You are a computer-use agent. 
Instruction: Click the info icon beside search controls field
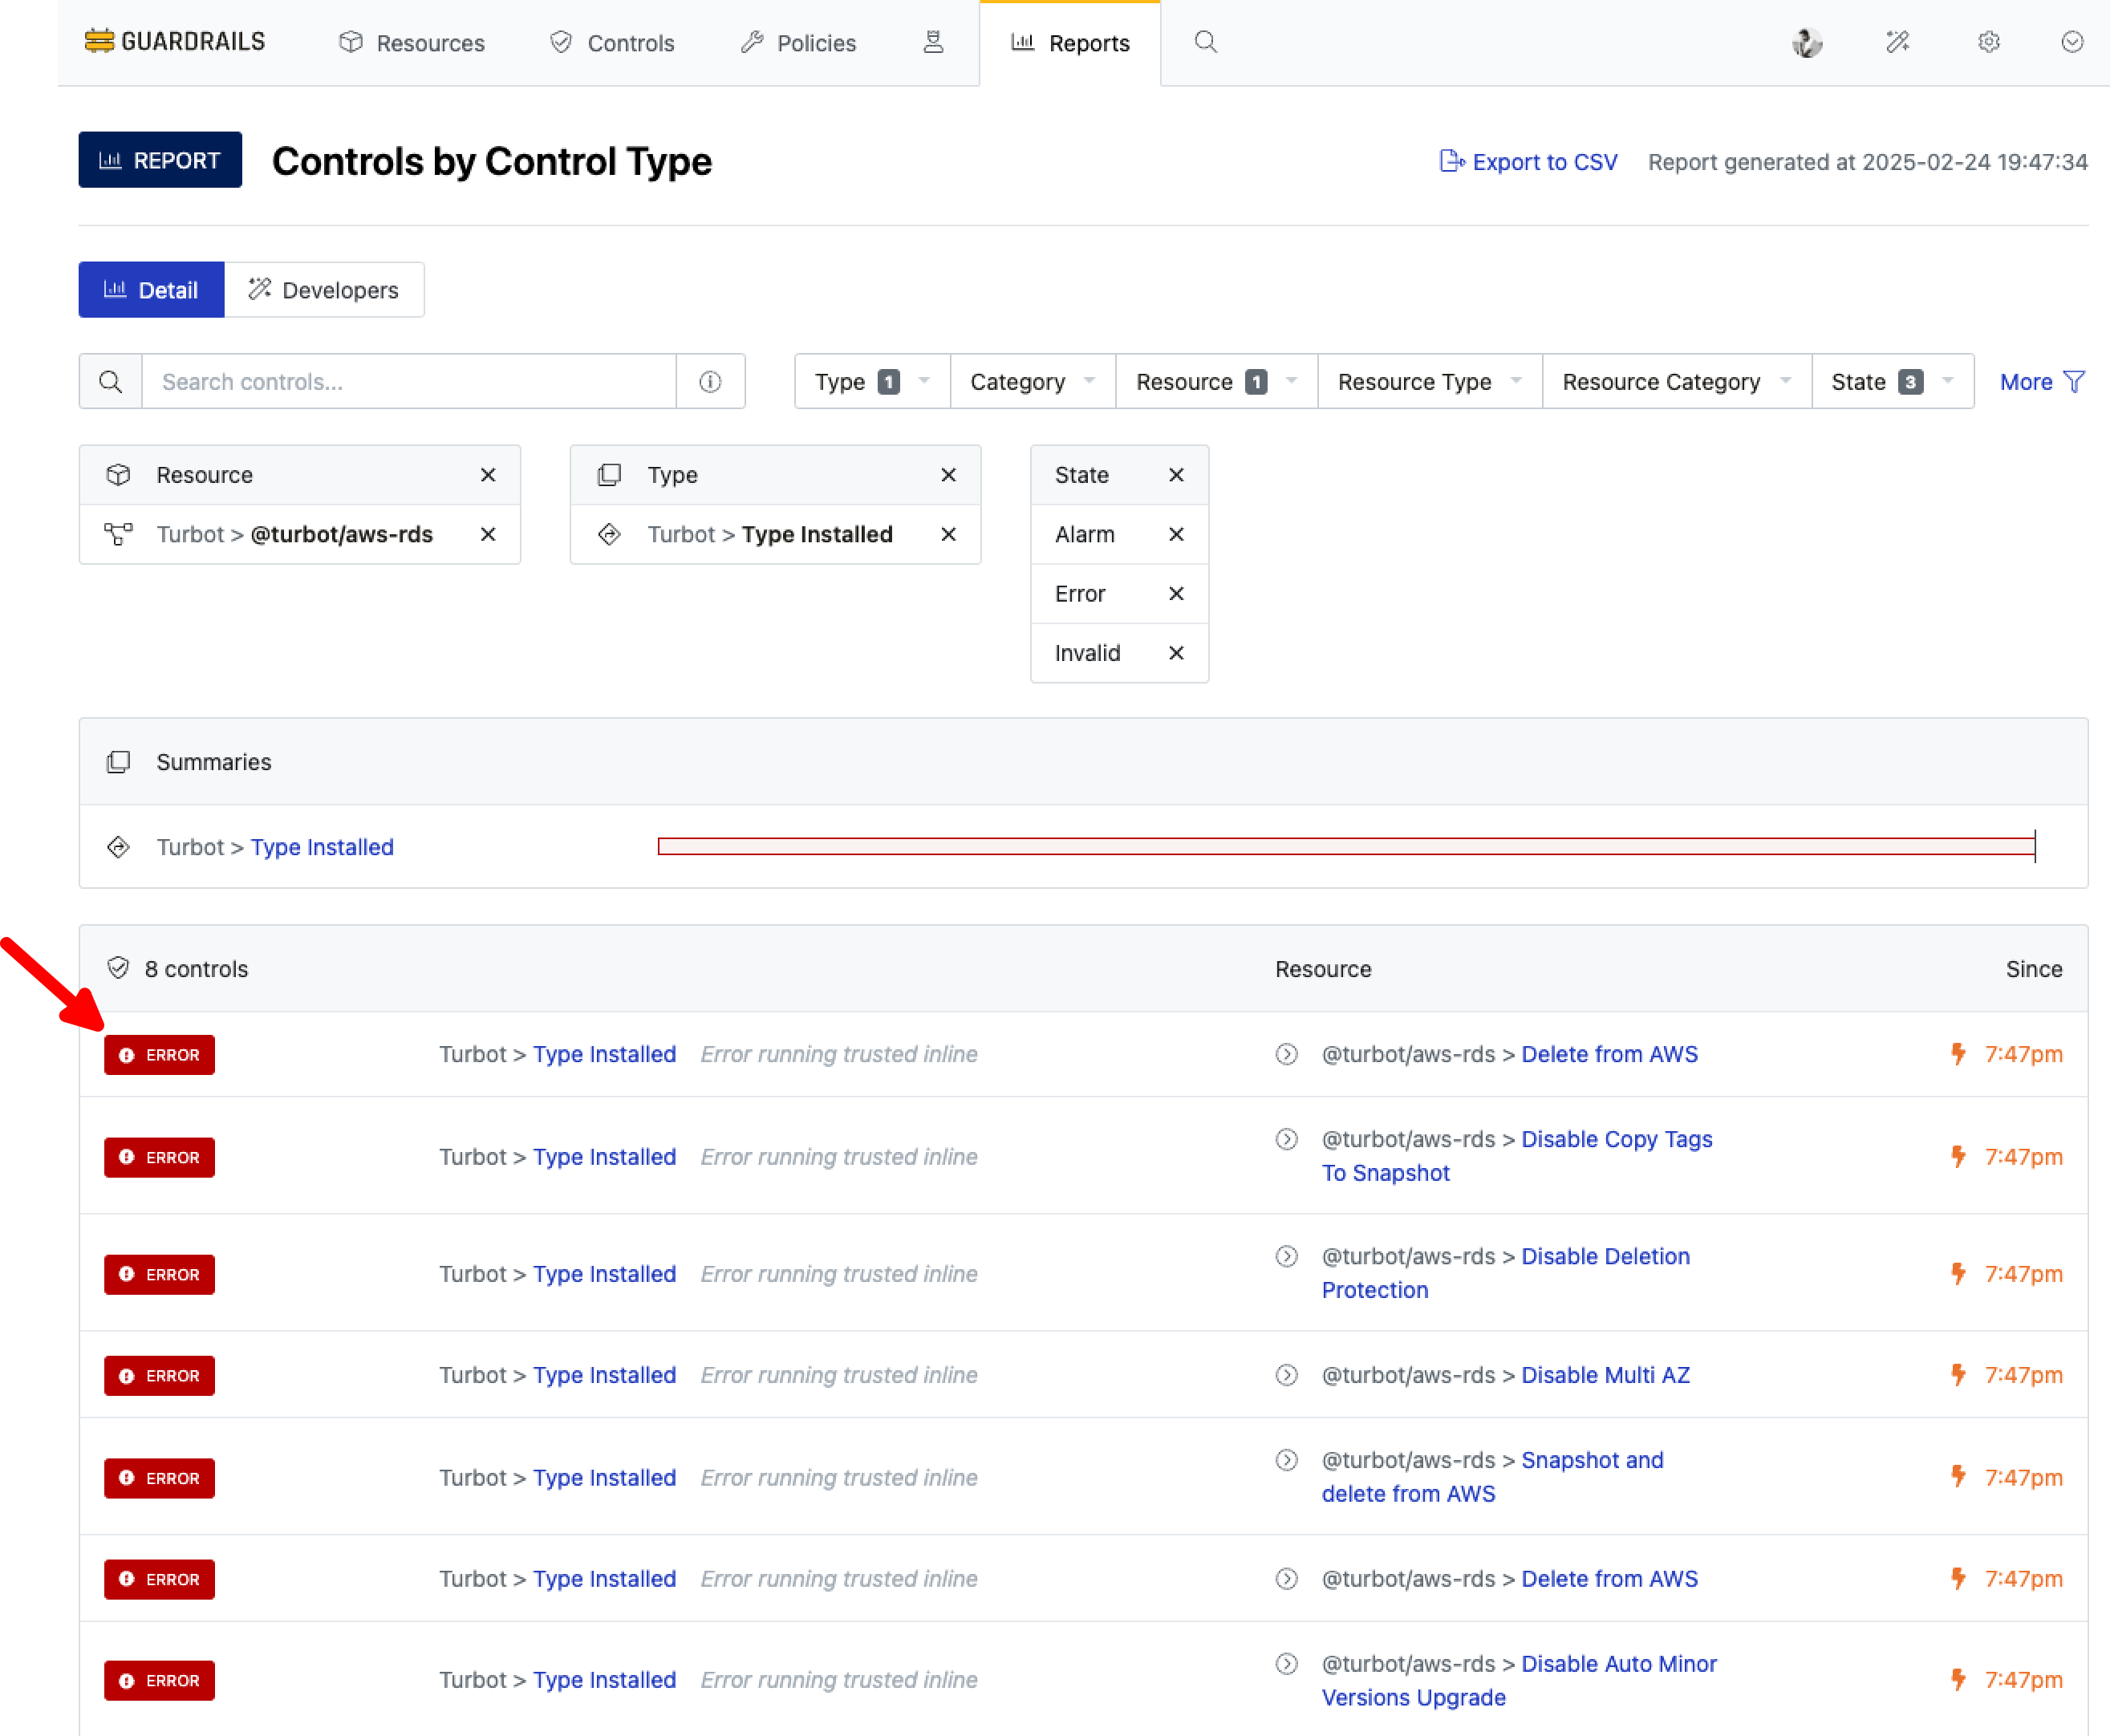(x=711, y=381)
